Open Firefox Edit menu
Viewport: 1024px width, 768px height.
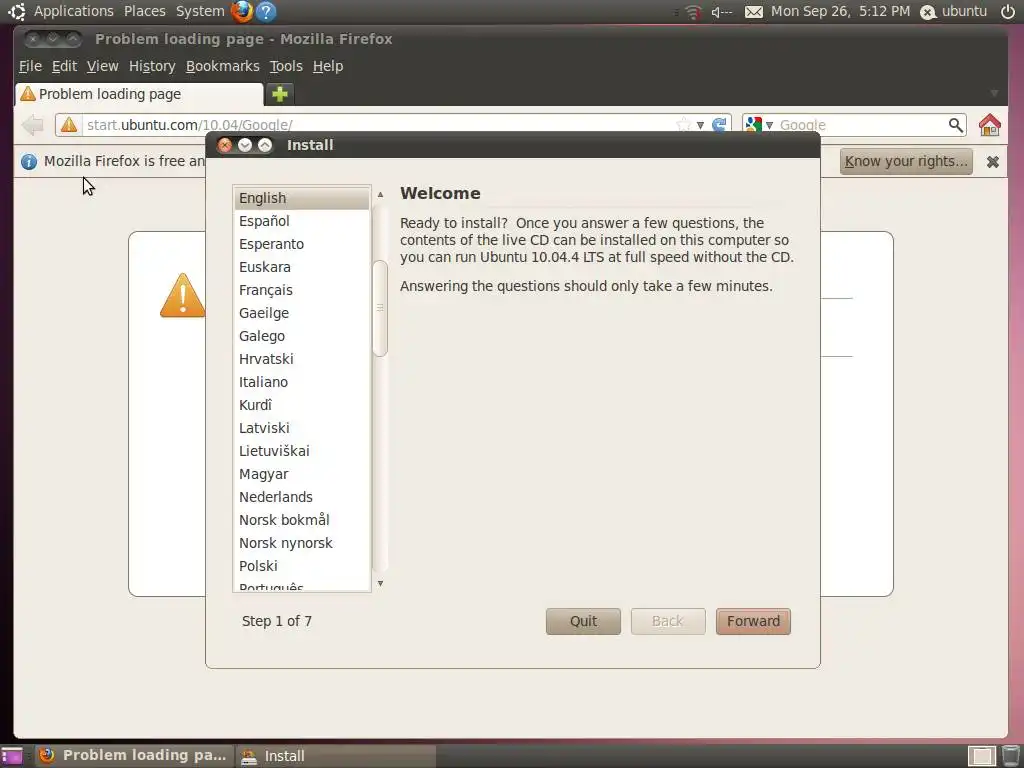[64, 66]
